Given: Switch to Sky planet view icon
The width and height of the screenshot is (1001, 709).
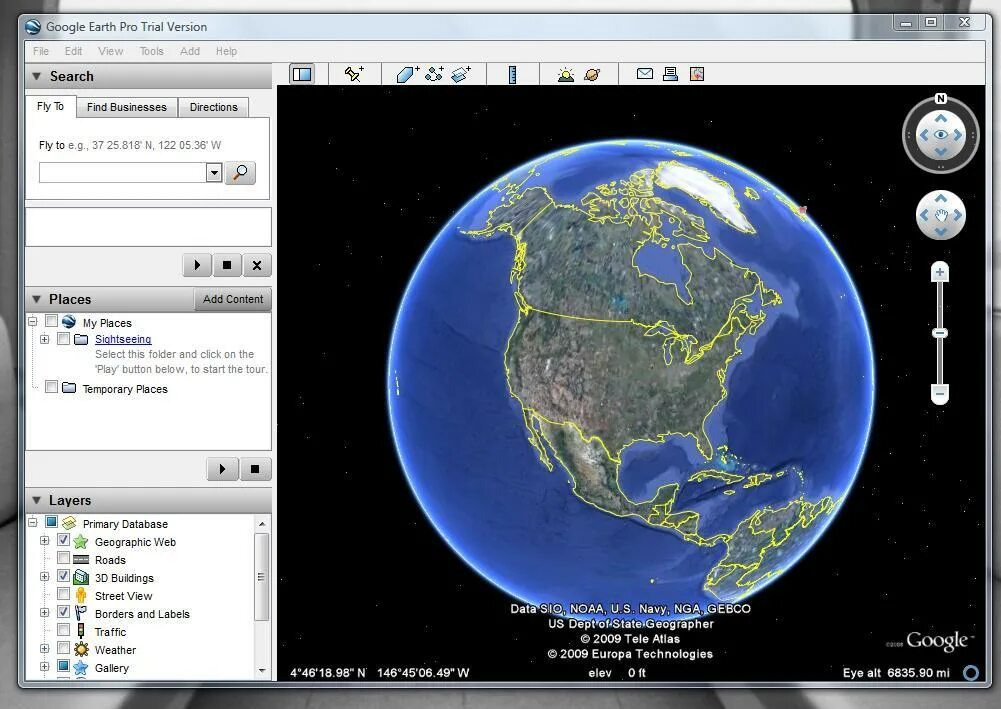Looking at the screenshot, I should (592, 75).
